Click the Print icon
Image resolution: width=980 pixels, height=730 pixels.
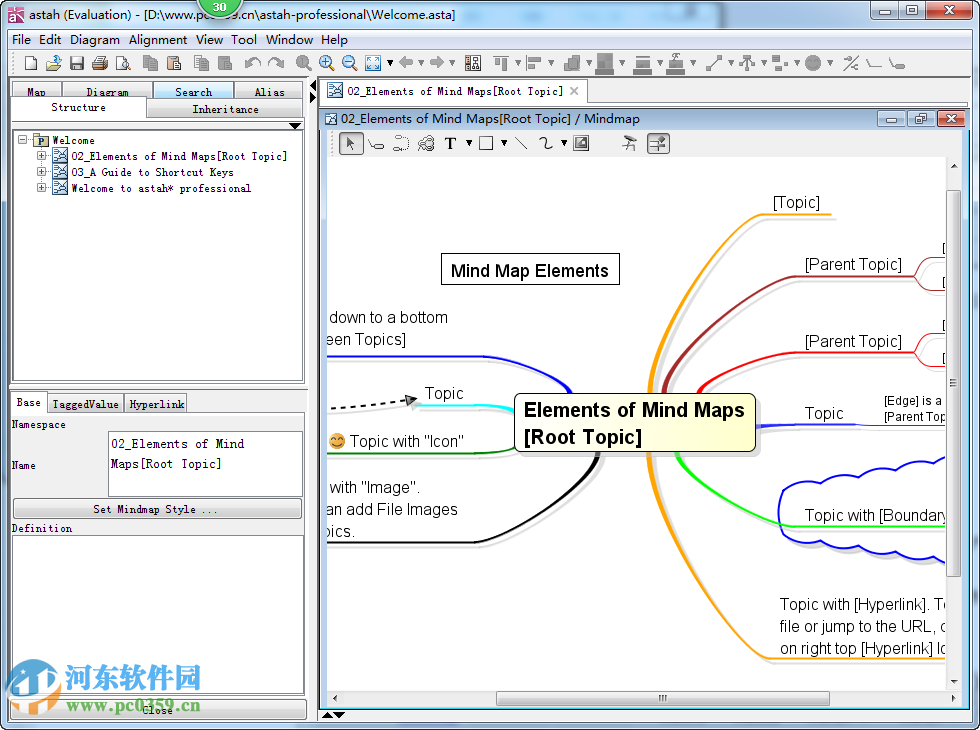(x=100, y=62)
